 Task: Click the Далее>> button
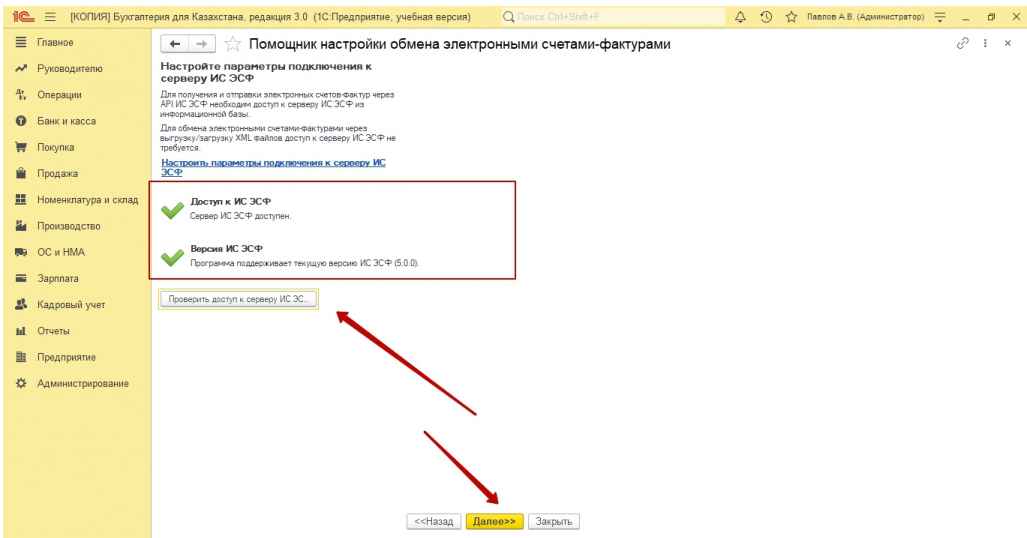pyautogui.click(x=495, y=522)
